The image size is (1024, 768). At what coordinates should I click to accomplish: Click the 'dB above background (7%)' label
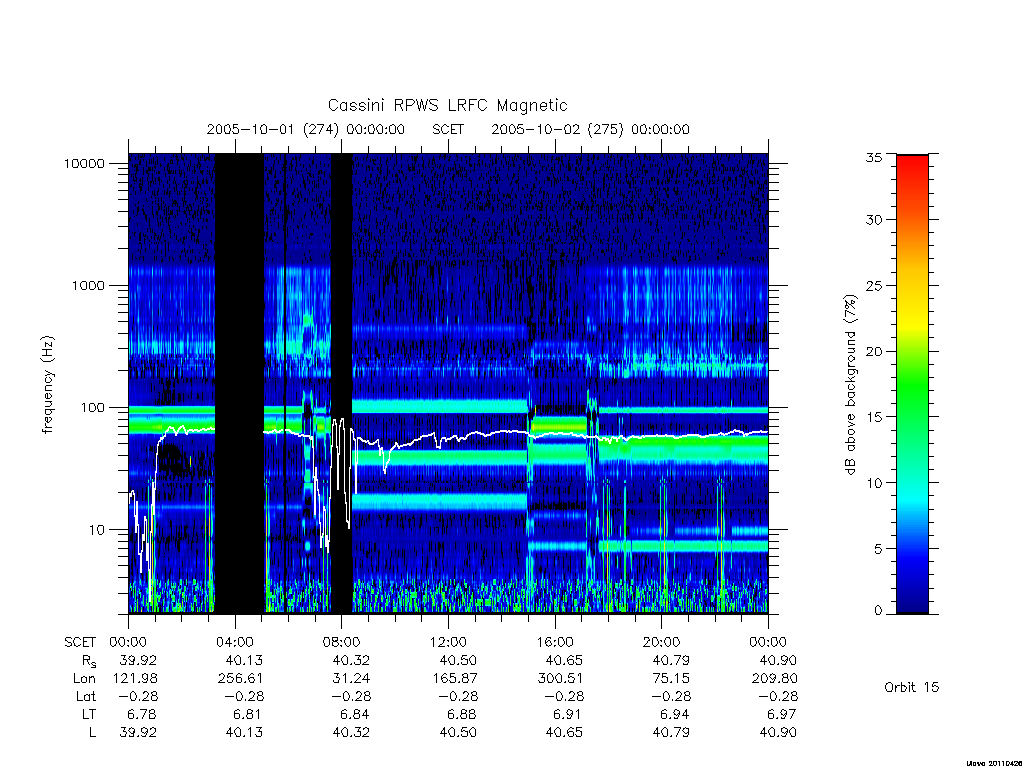[850, 385]
